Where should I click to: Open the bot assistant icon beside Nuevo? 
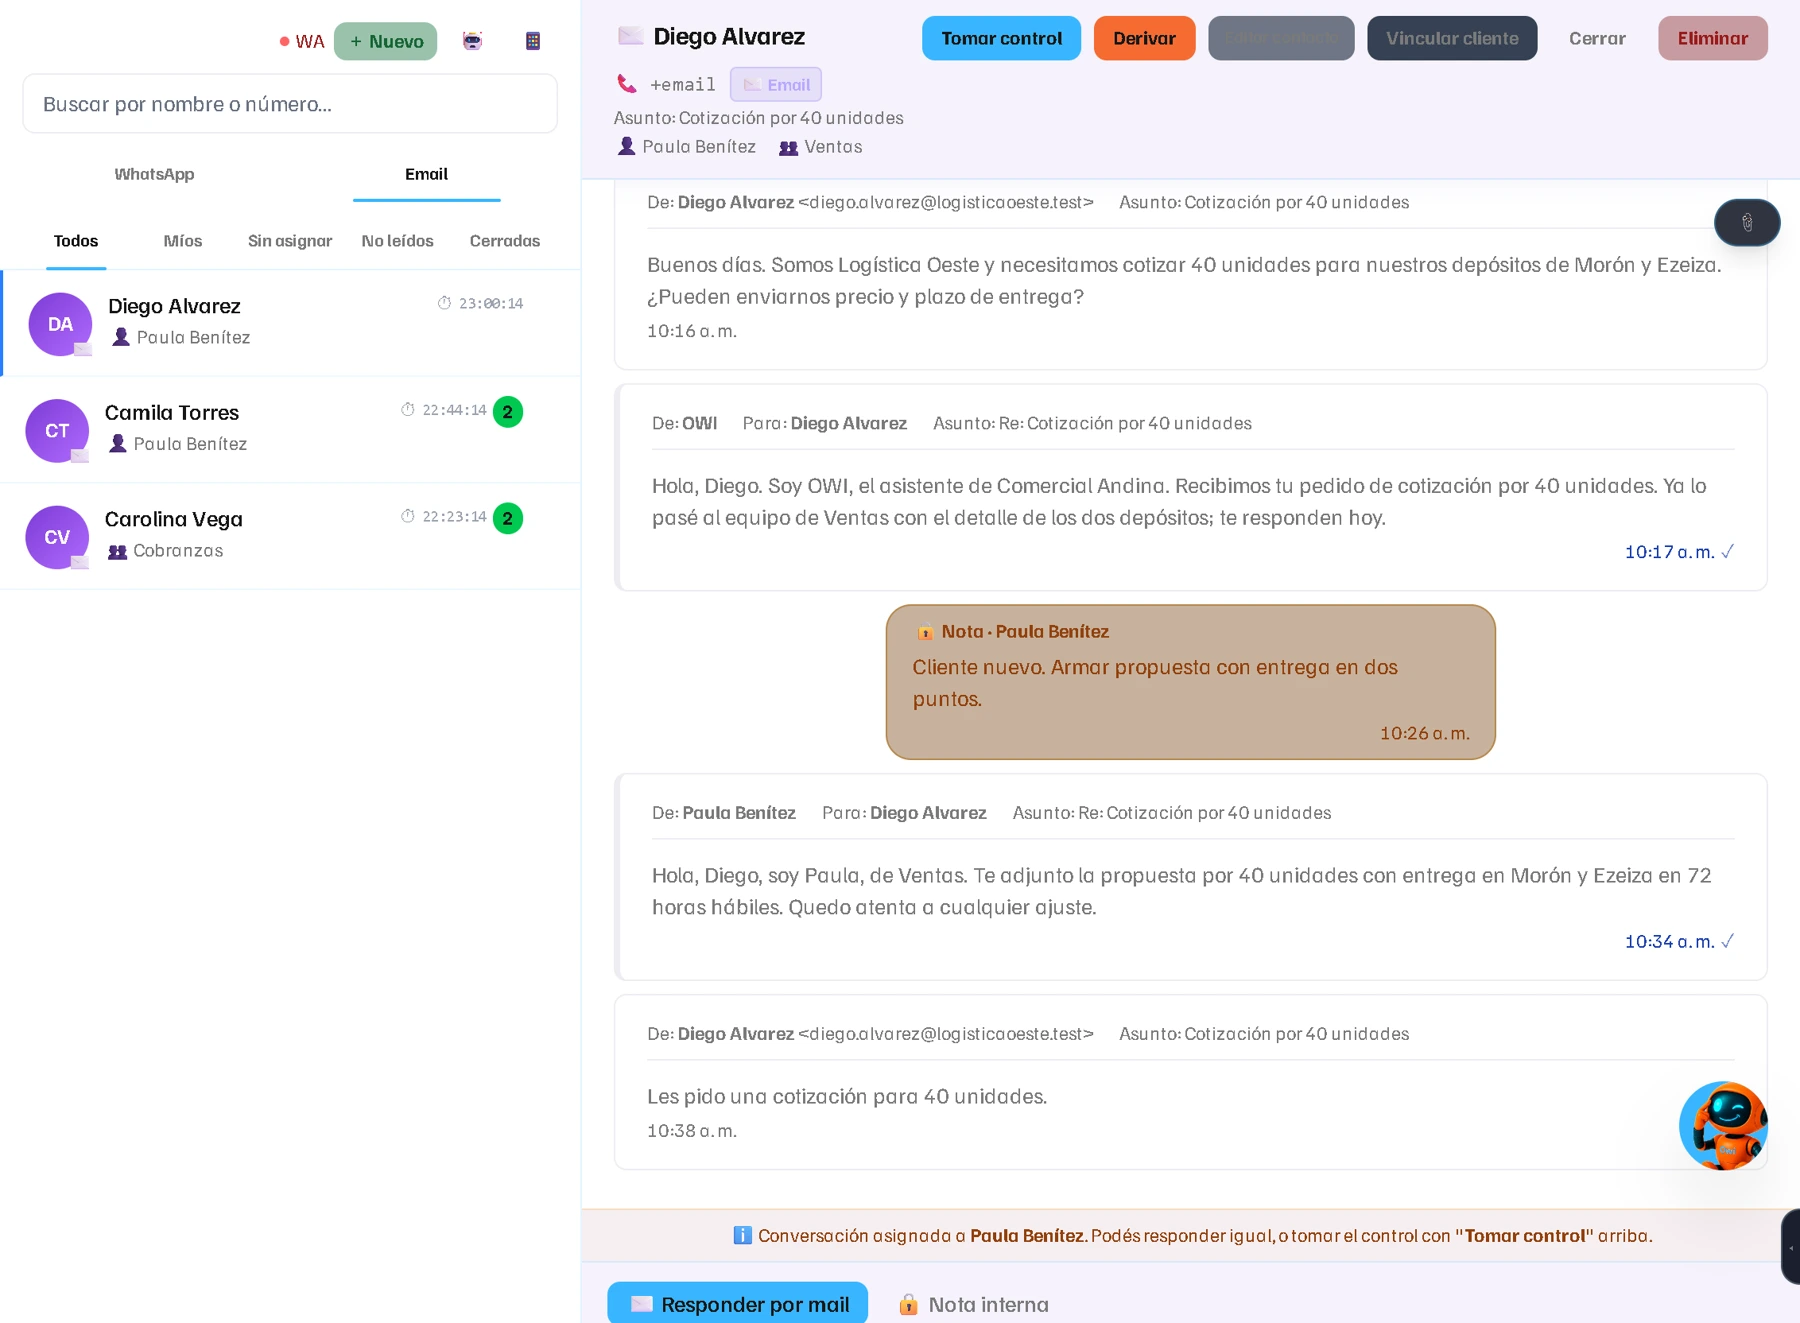pyautogui.click(x=472, y=41)
